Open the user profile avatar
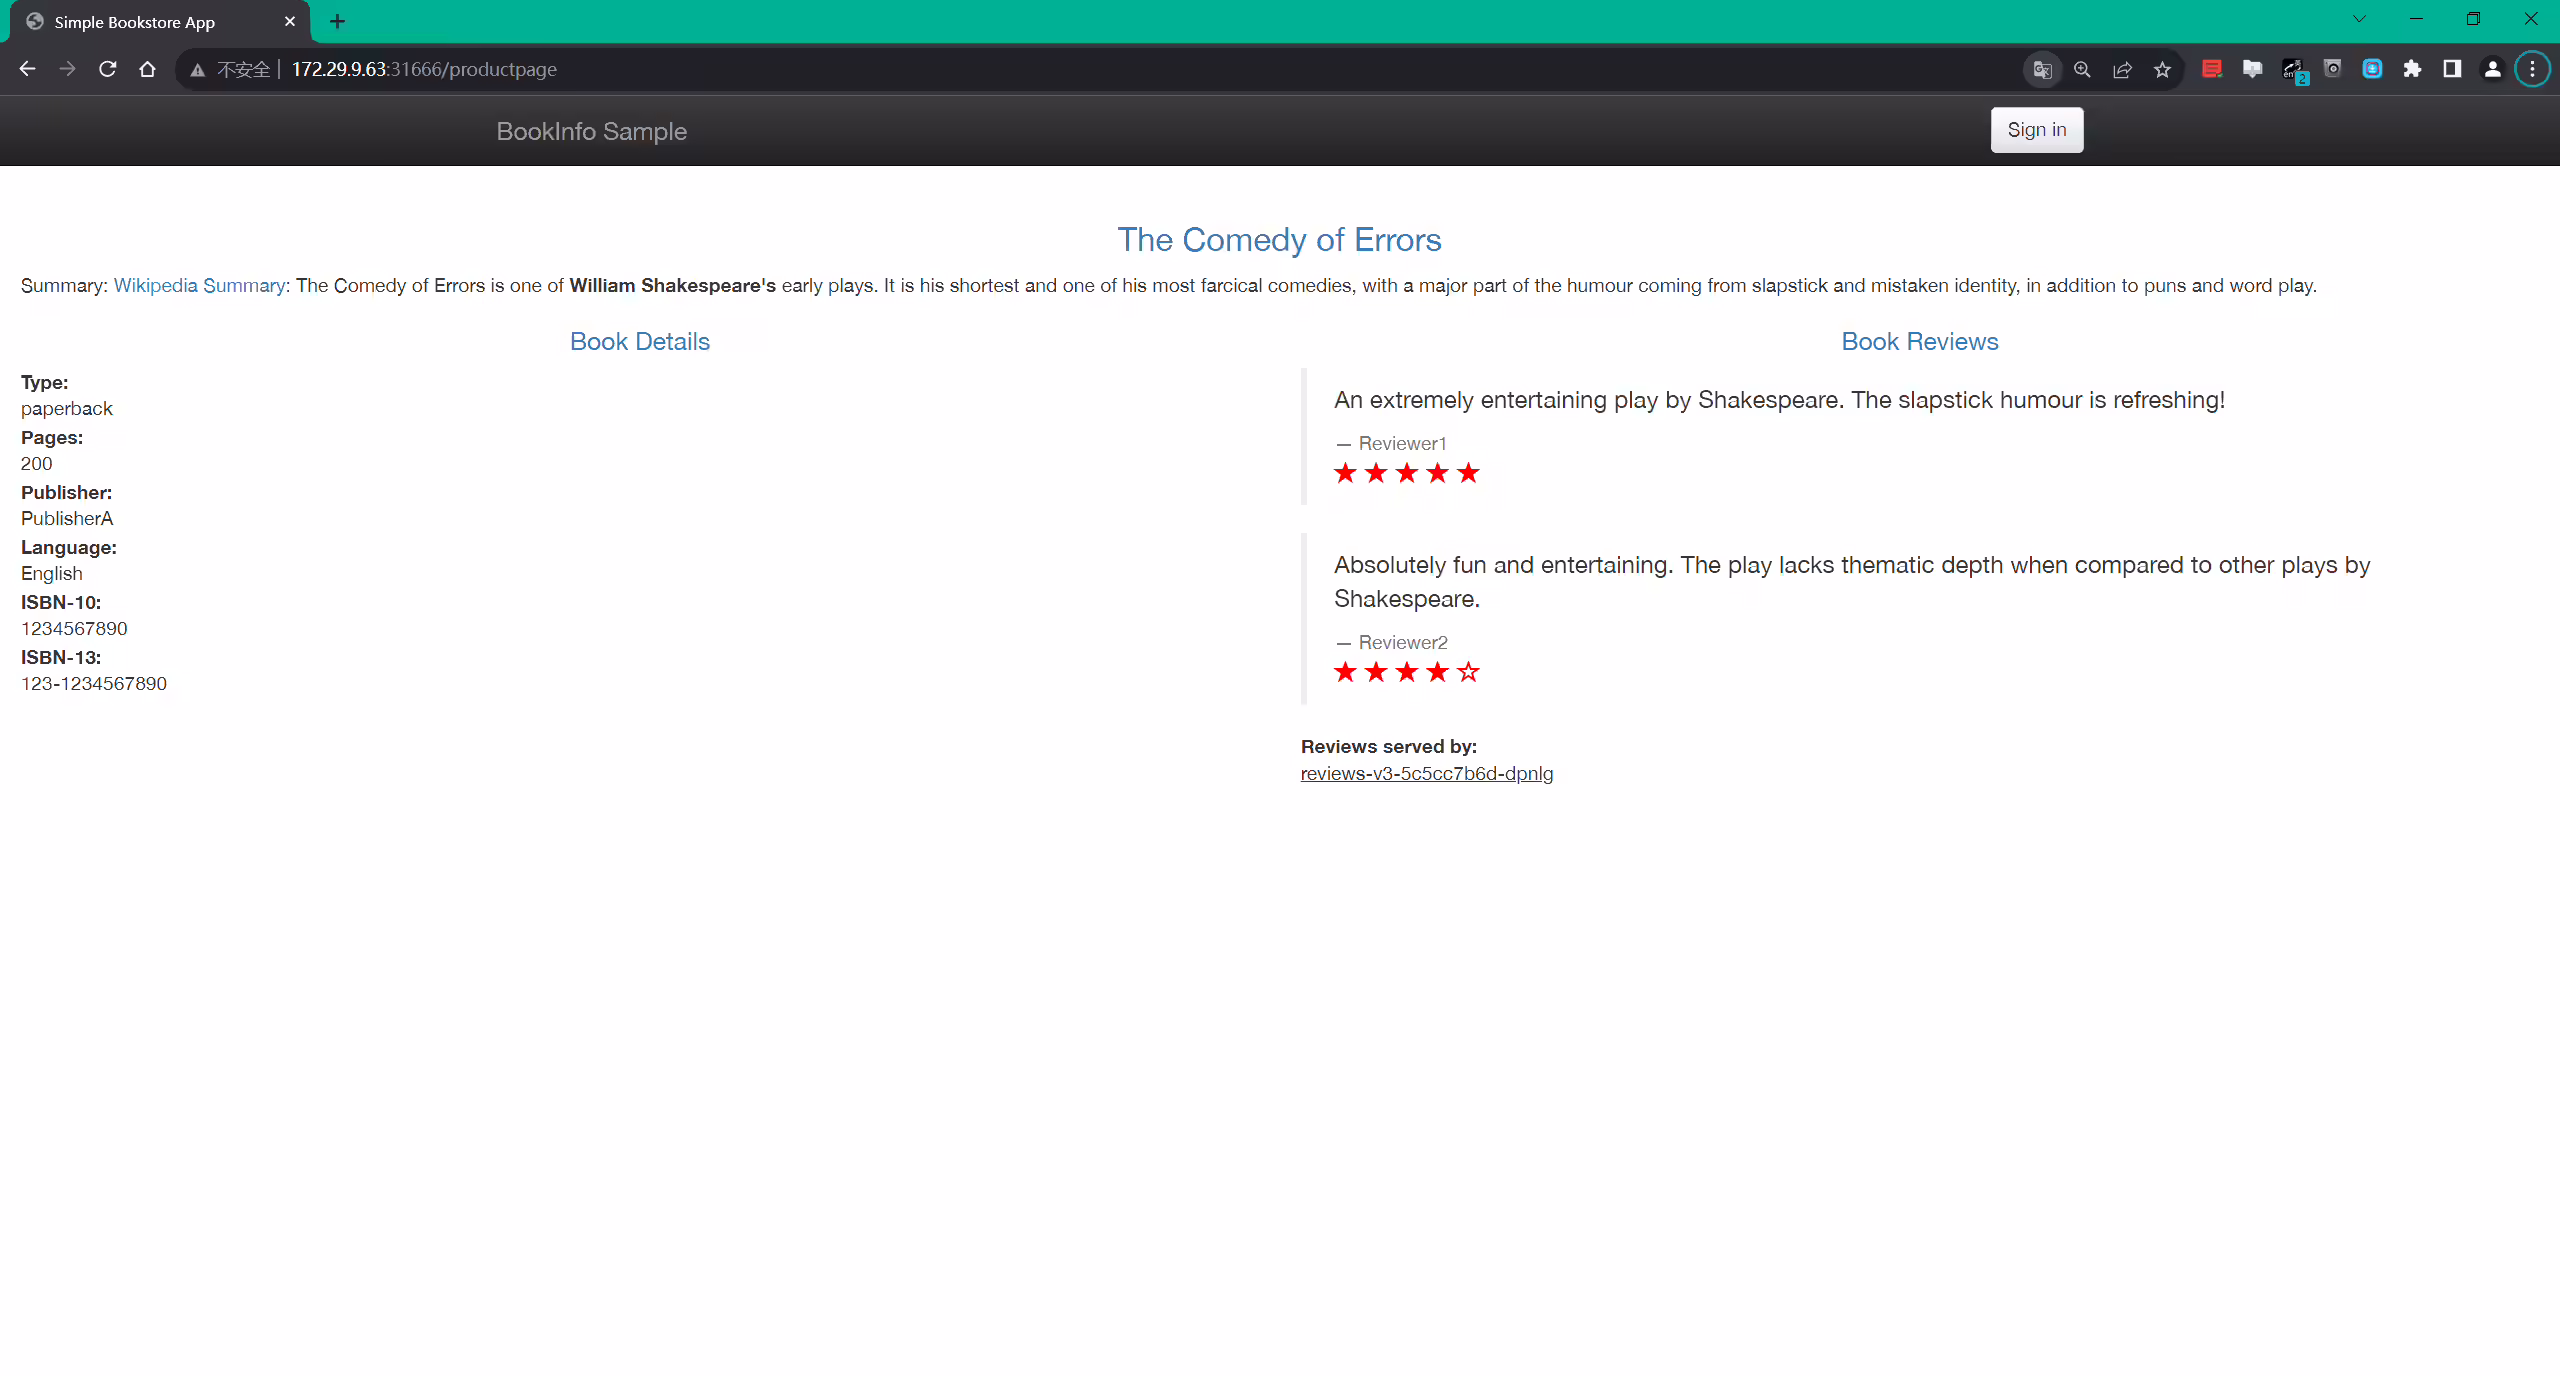The width and height of the screenshot is (2560, 1376). 2492,69
